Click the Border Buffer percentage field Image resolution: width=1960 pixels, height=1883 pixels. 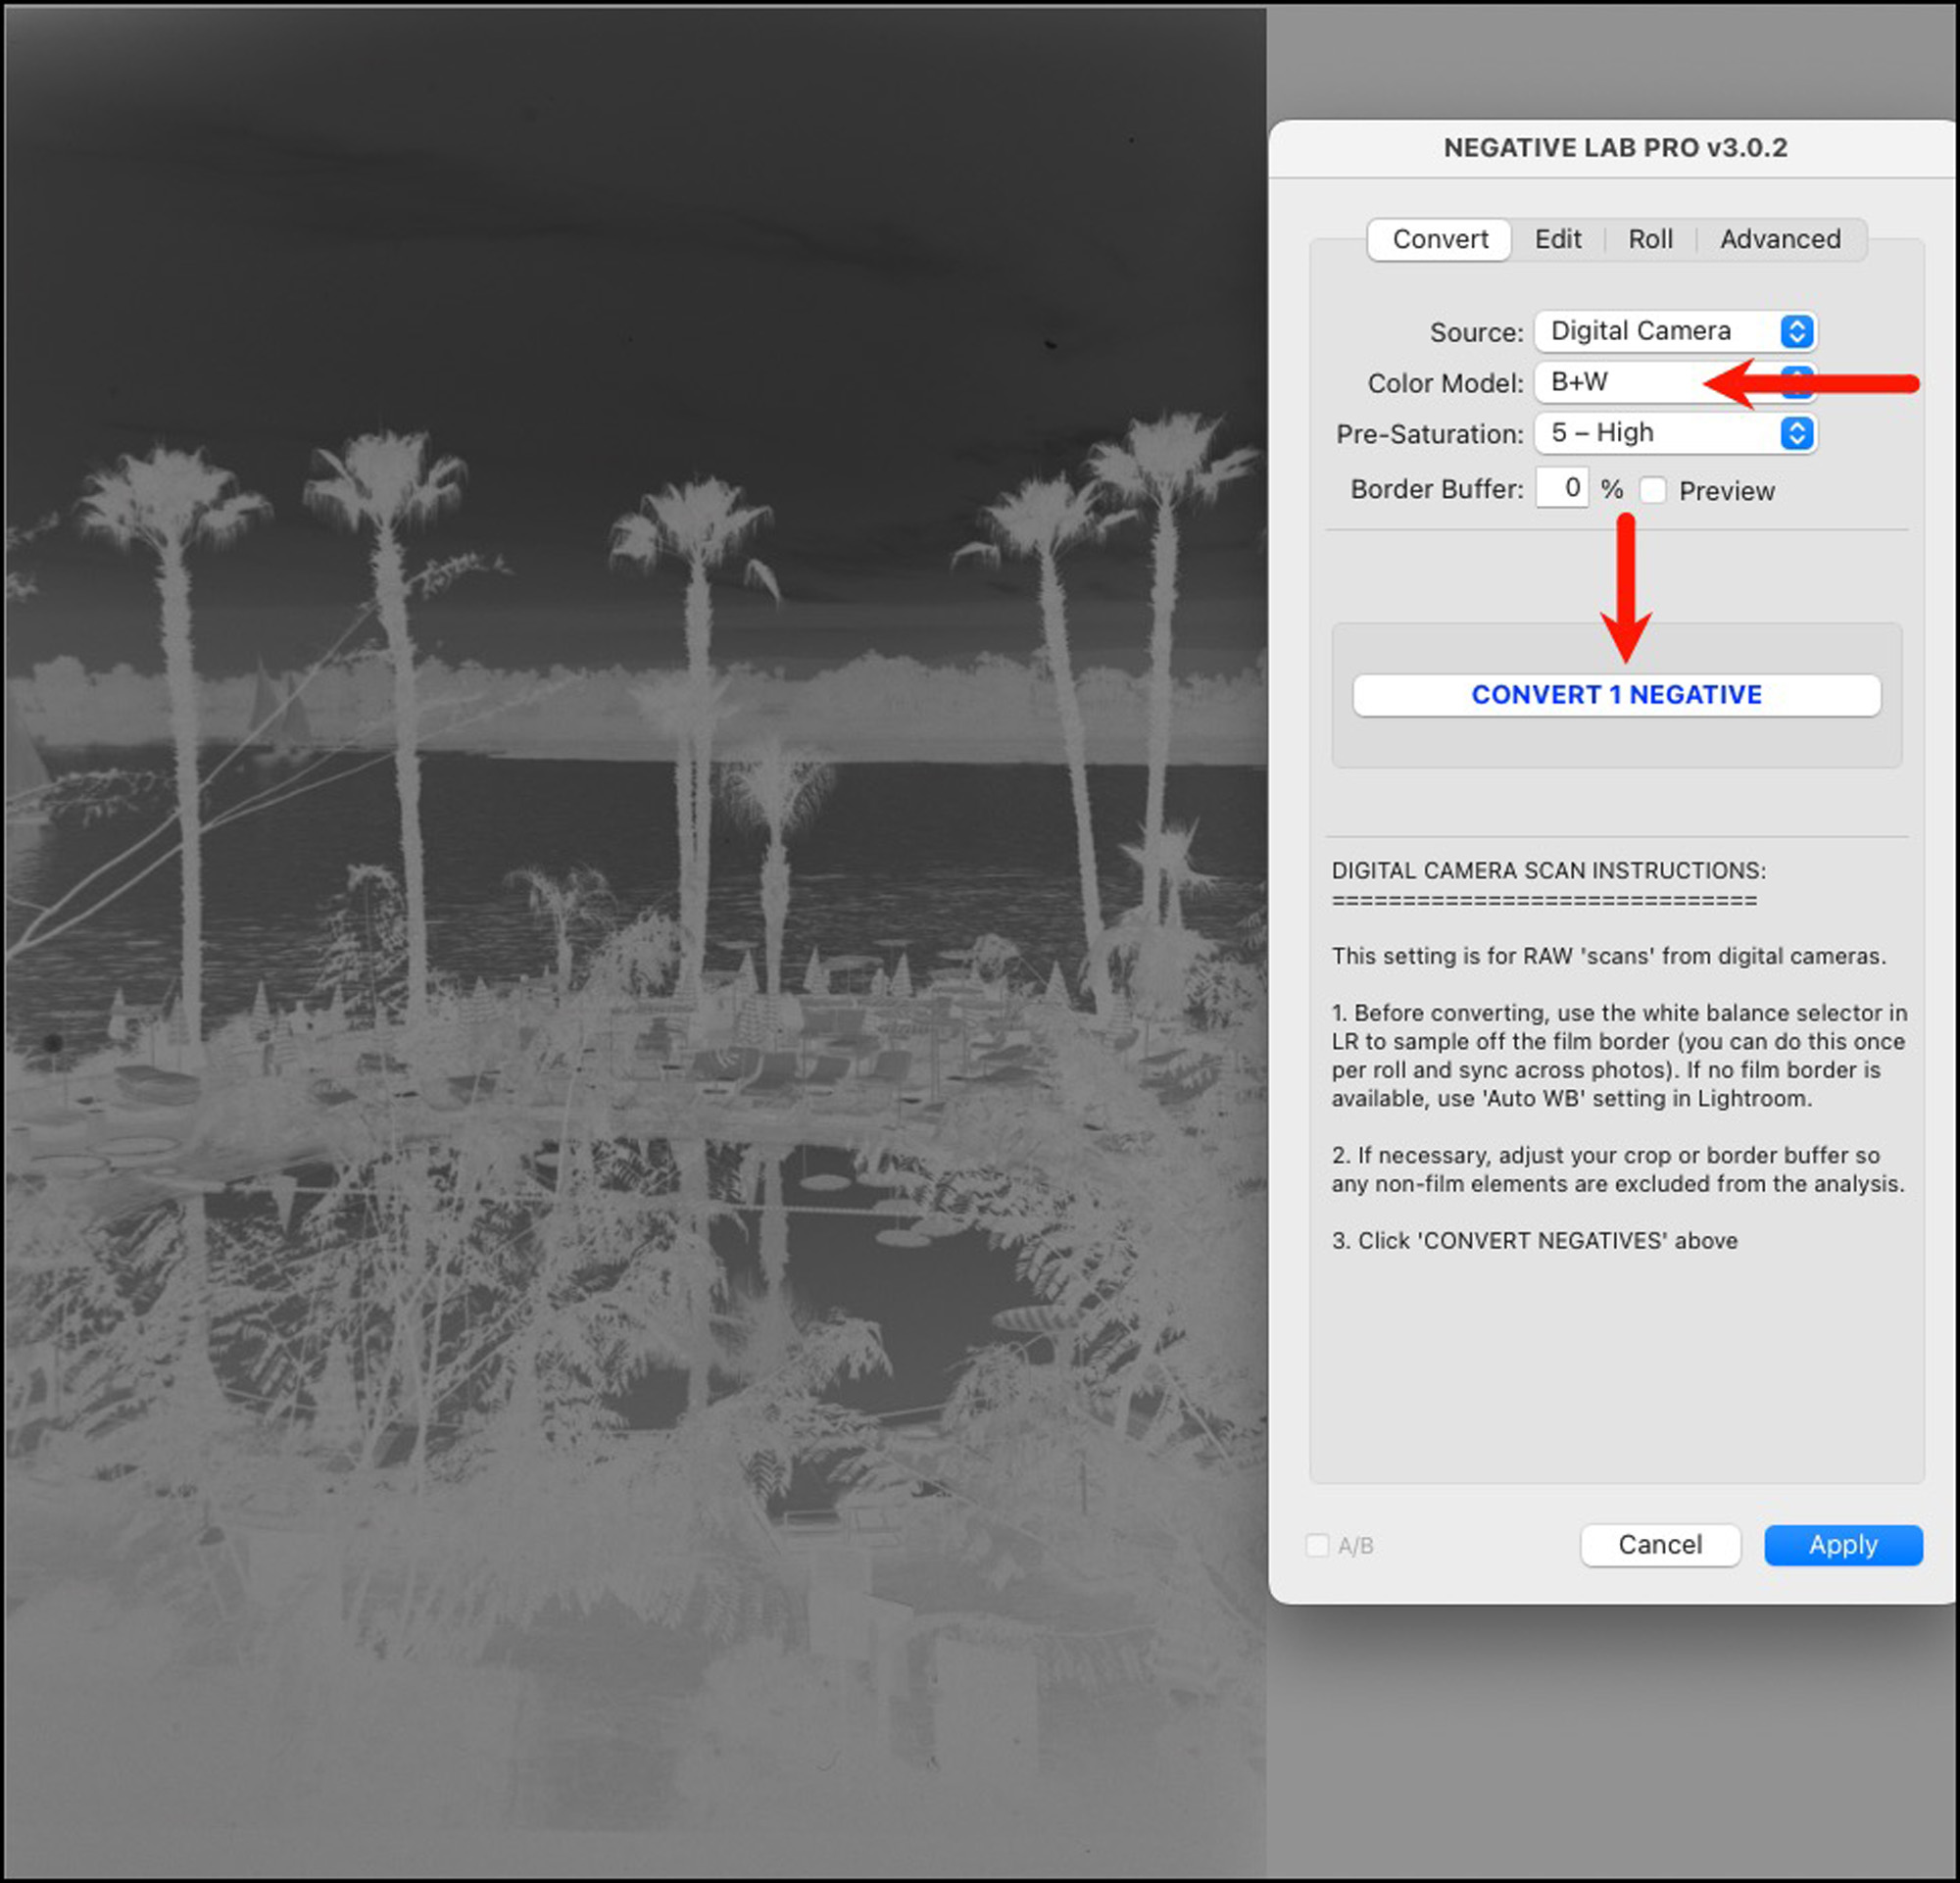1562,488
